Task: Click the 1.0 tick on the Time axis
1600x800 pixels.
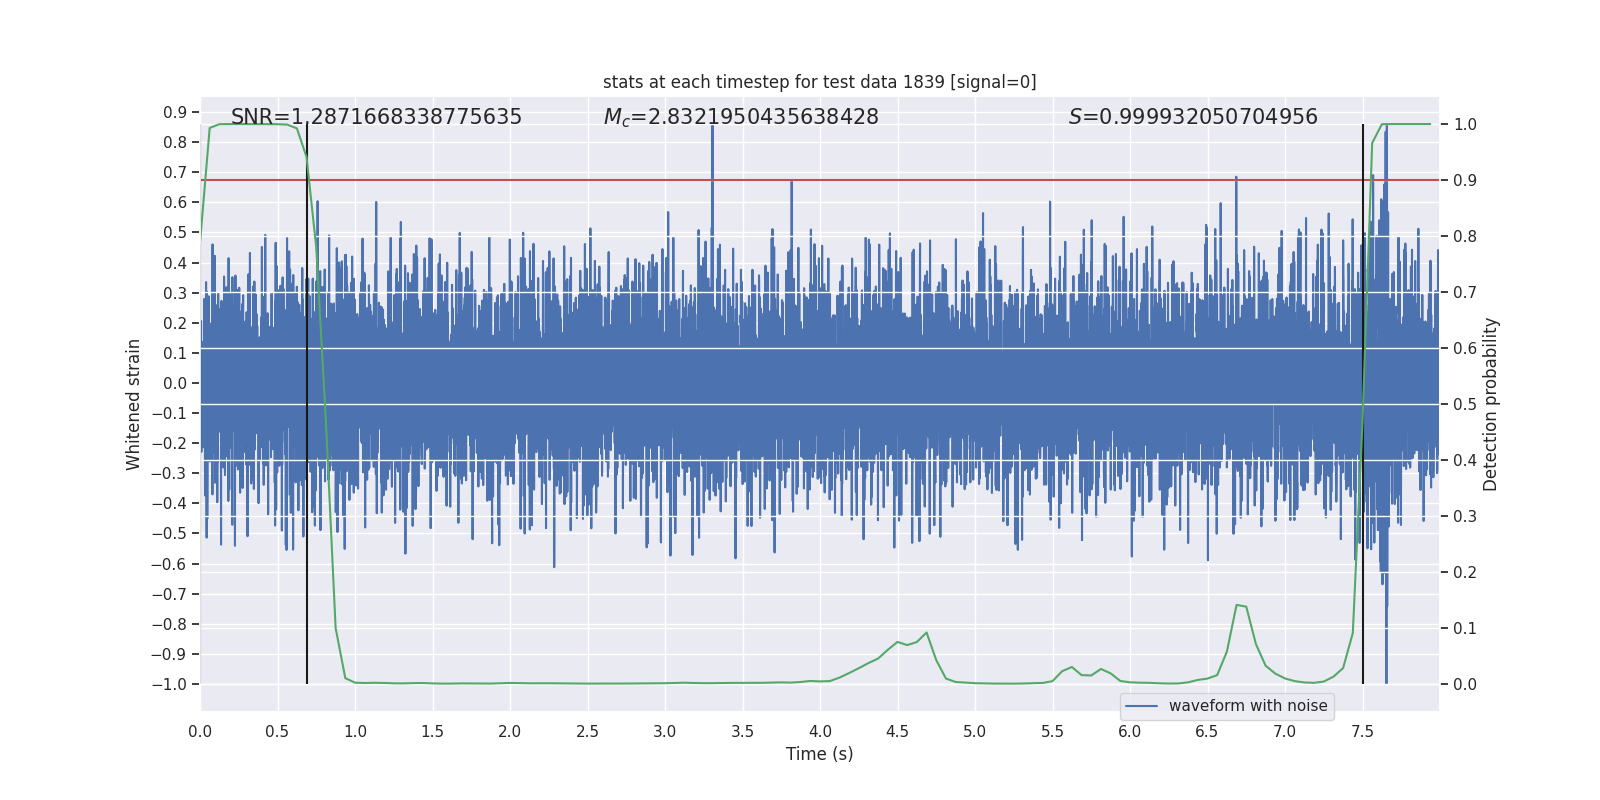Action: tap(355, 731)
